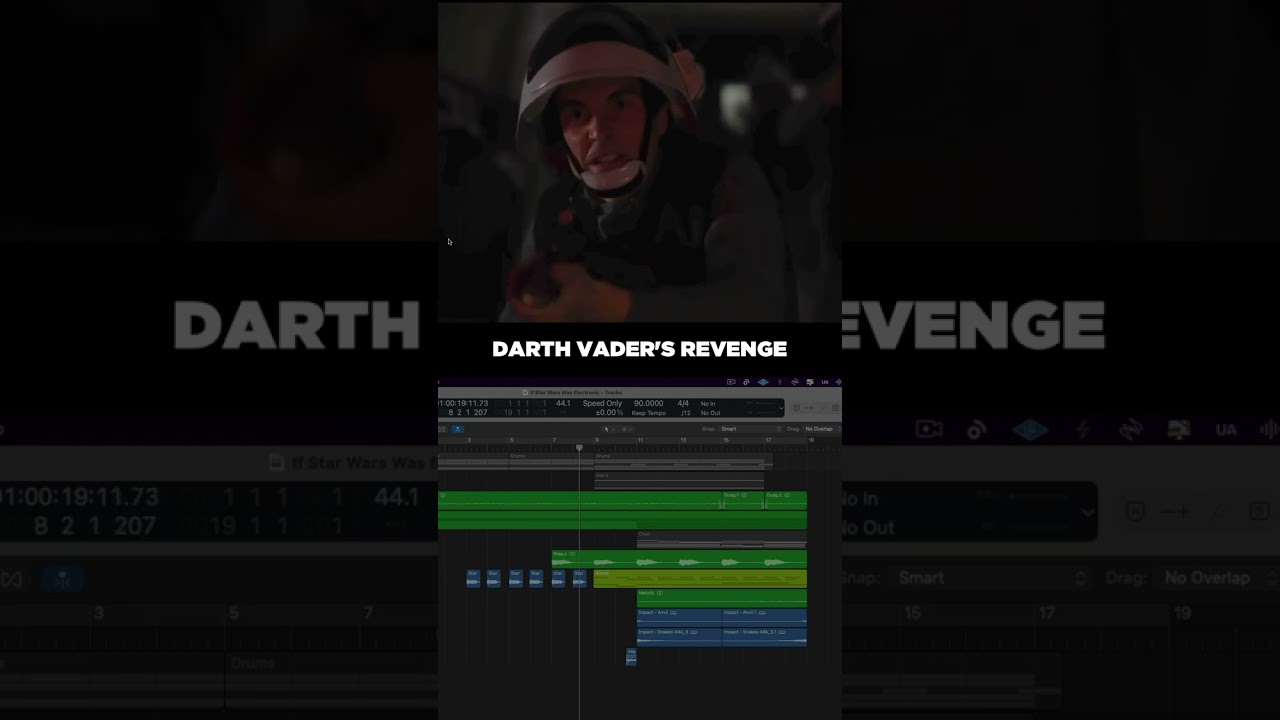Click bar 11 on the sharp timeline ruler

pos(640,440)
